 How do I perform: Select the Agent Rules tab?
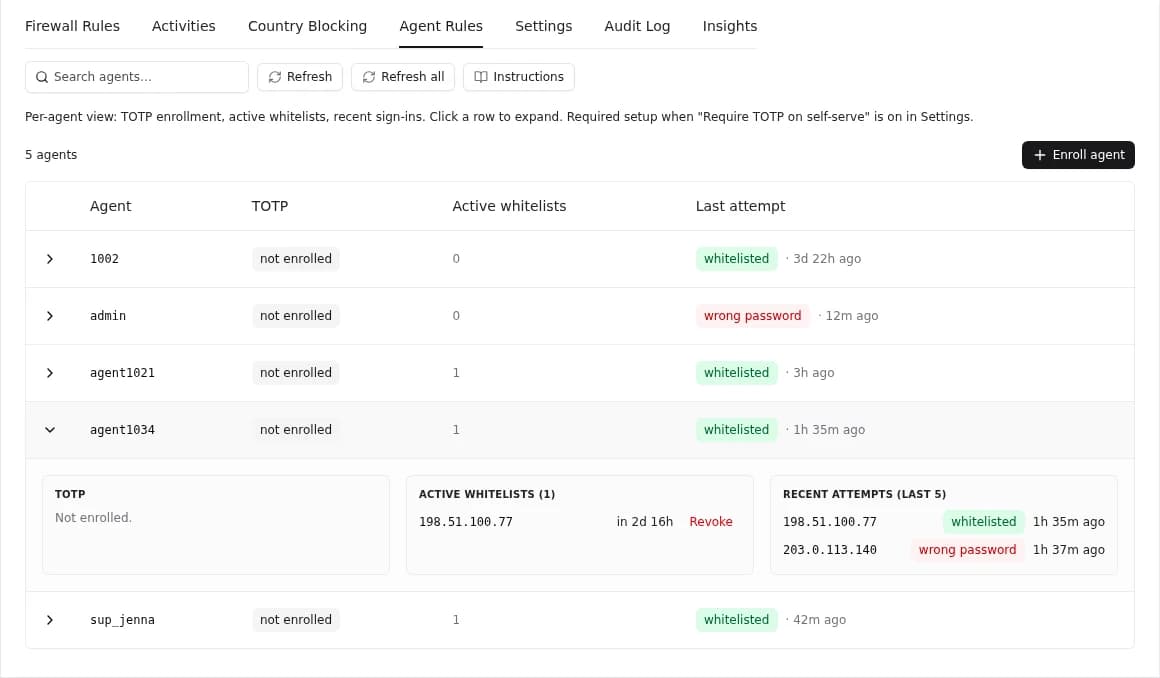(x=441, y=26)
